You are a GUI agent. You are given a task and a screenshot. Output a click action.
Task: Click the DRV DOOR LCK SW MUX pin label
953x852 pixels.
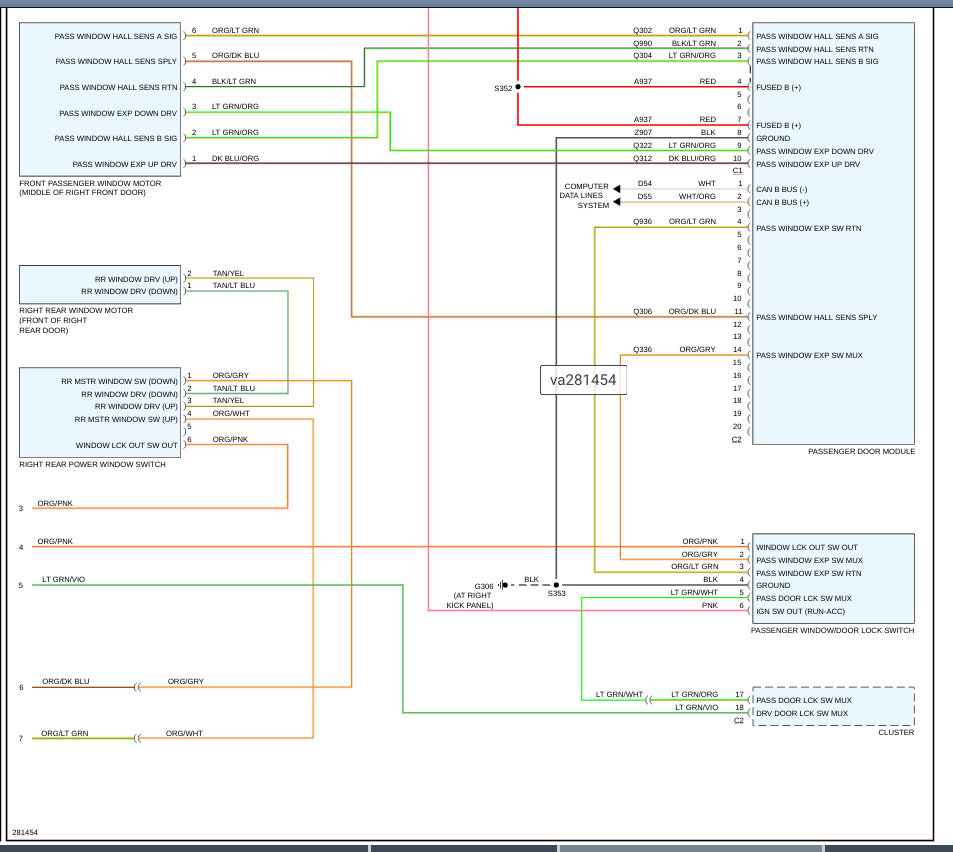click(802, 714)
